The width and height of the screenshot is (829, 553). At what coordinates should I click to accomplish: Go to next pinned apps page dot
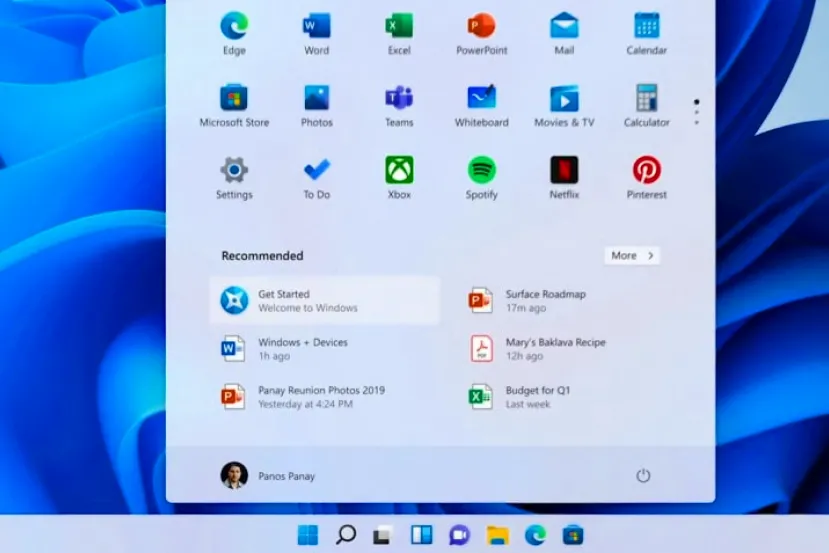pos(697,112)
